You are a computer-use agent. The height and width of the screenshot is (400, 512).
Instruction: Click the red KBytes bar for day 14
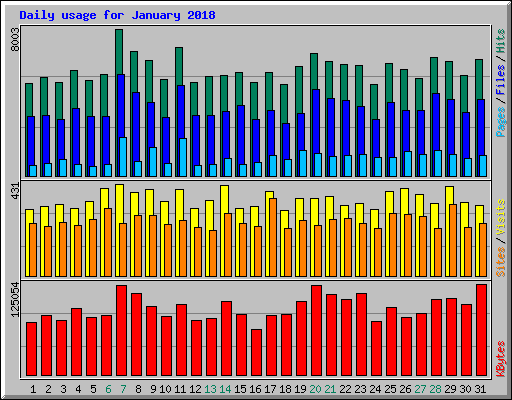pos(226,338)
